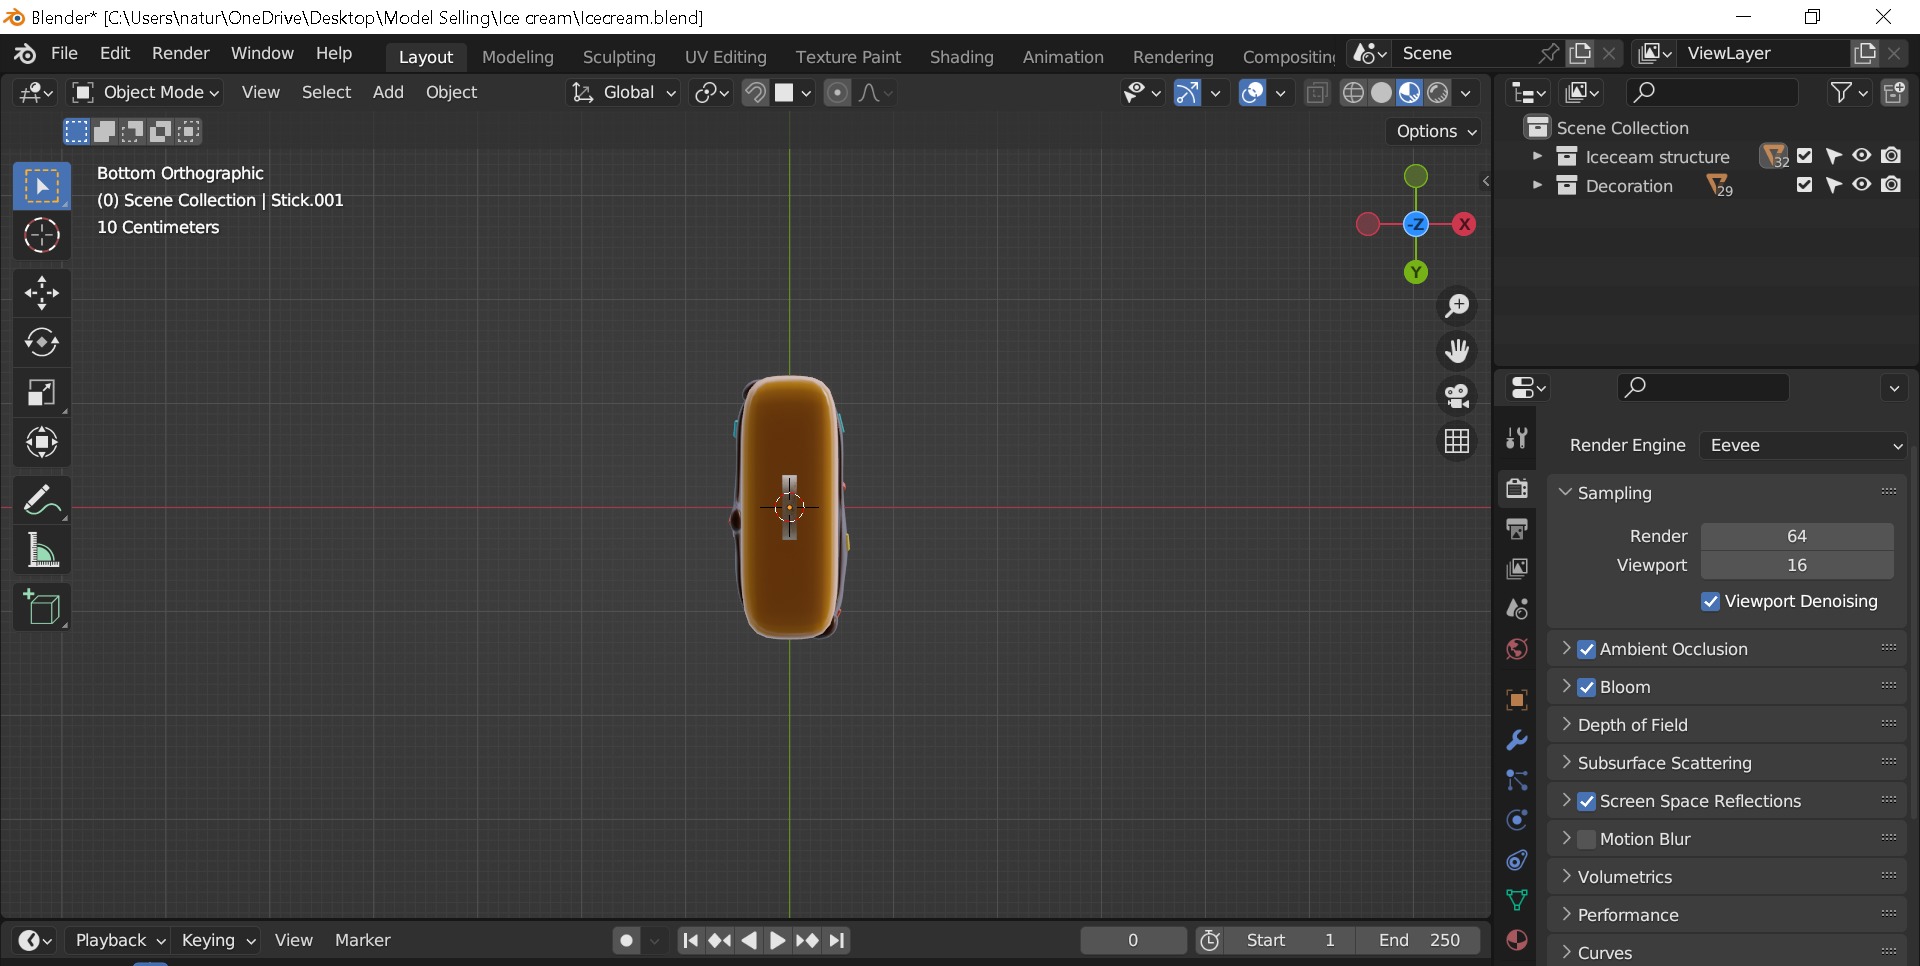Screen dimensions: 1920x966
Task: Choose the Move tool
Action: pos(42,293)
